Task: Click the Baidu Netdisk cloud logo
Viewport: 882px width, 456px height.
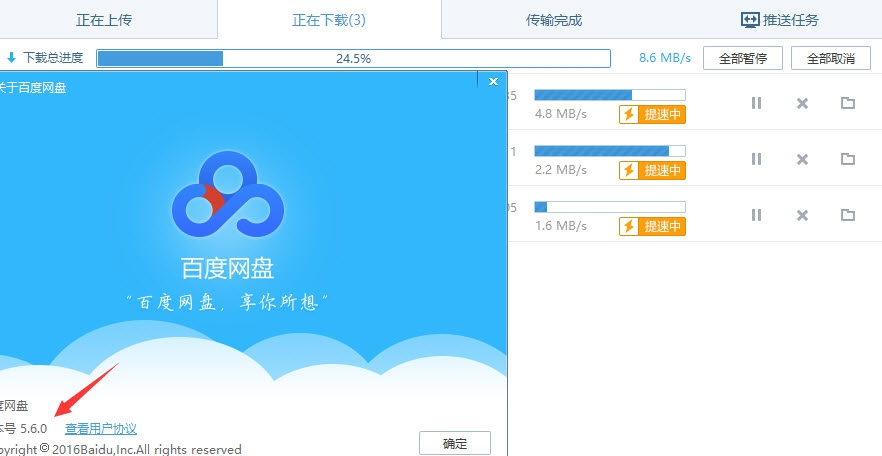Action: point(228,193)
